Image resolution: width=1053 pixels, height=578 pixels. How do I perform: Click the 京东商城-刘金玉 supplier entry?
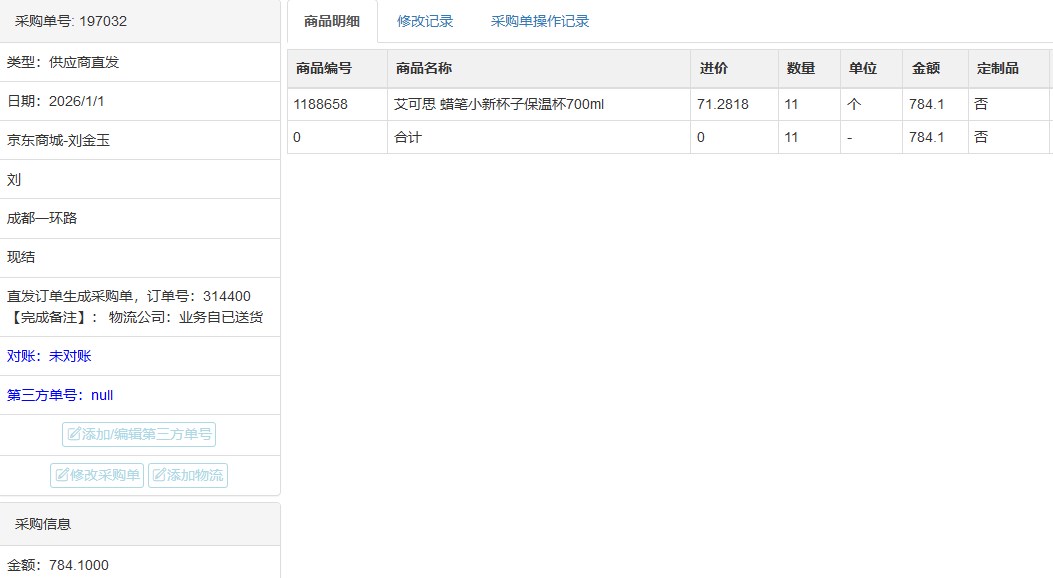pos(58,140)
